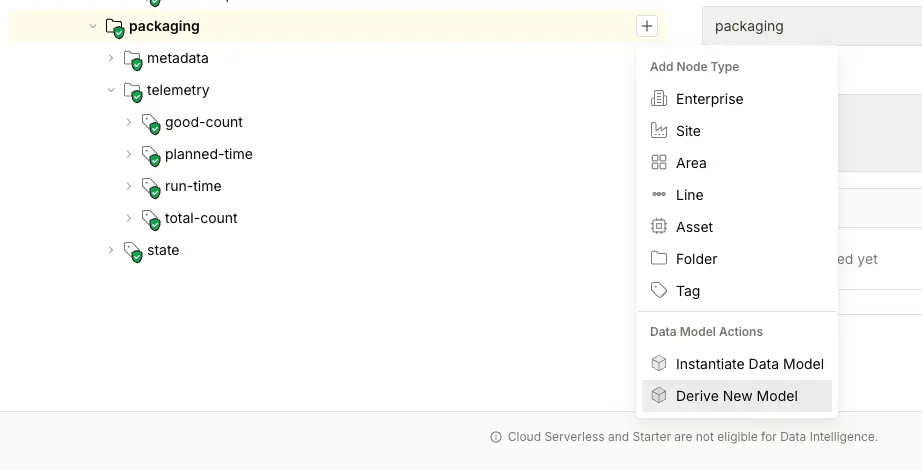922x470 pixels.
Task: Expand the planned-time tag
Action: point(129,154)
